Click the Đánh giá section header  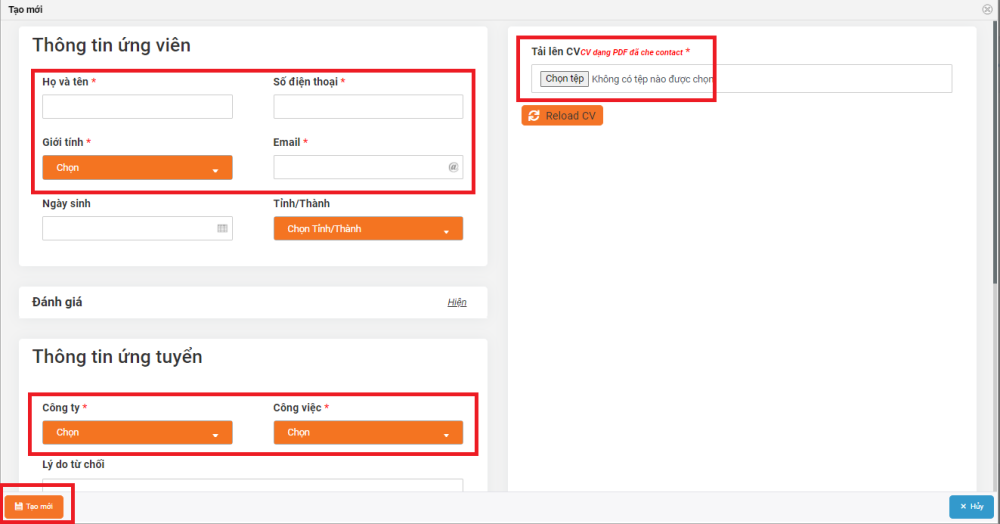click(x=58, y=302)
